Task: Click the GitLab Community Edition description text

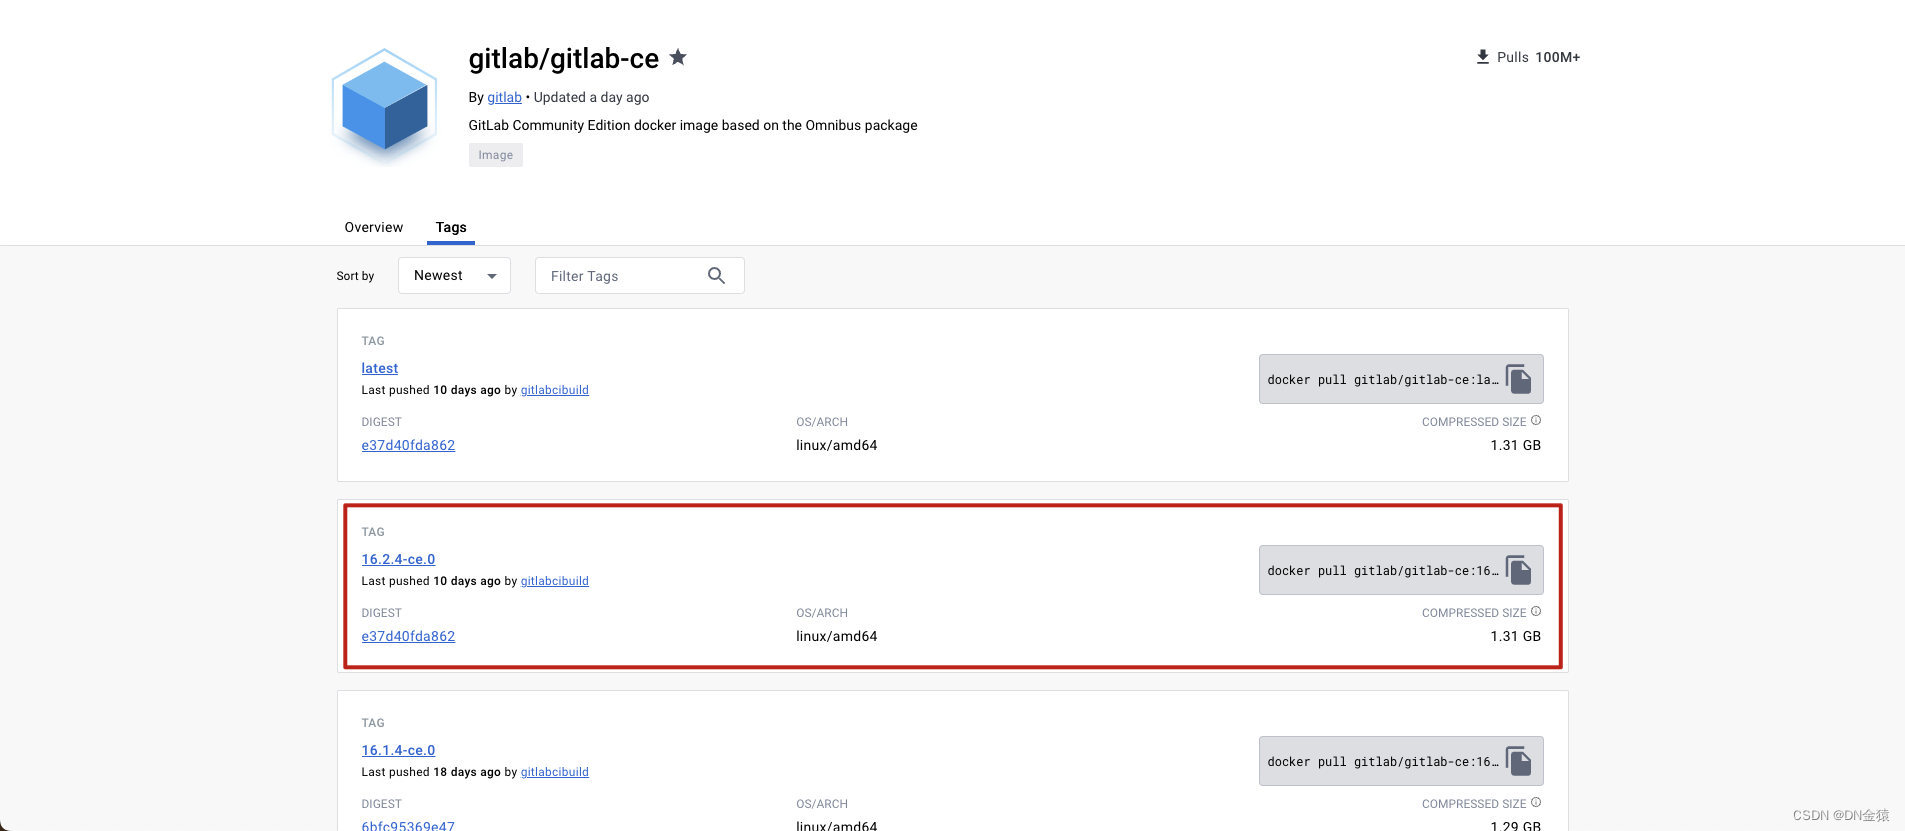Action: pyautogui.click(x=693, y=125)
